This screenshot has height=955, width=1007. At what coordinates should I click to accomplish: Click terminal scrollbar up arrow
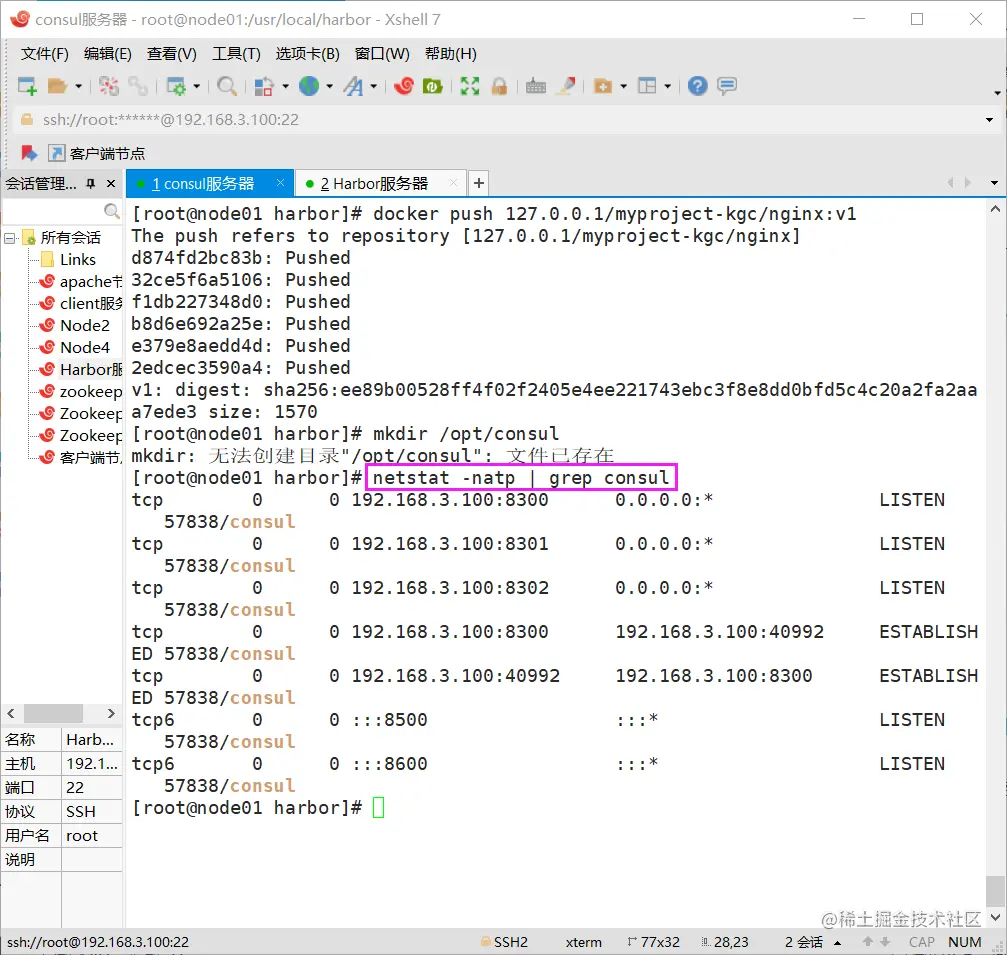pyautogui.click(x=995, y=209)
